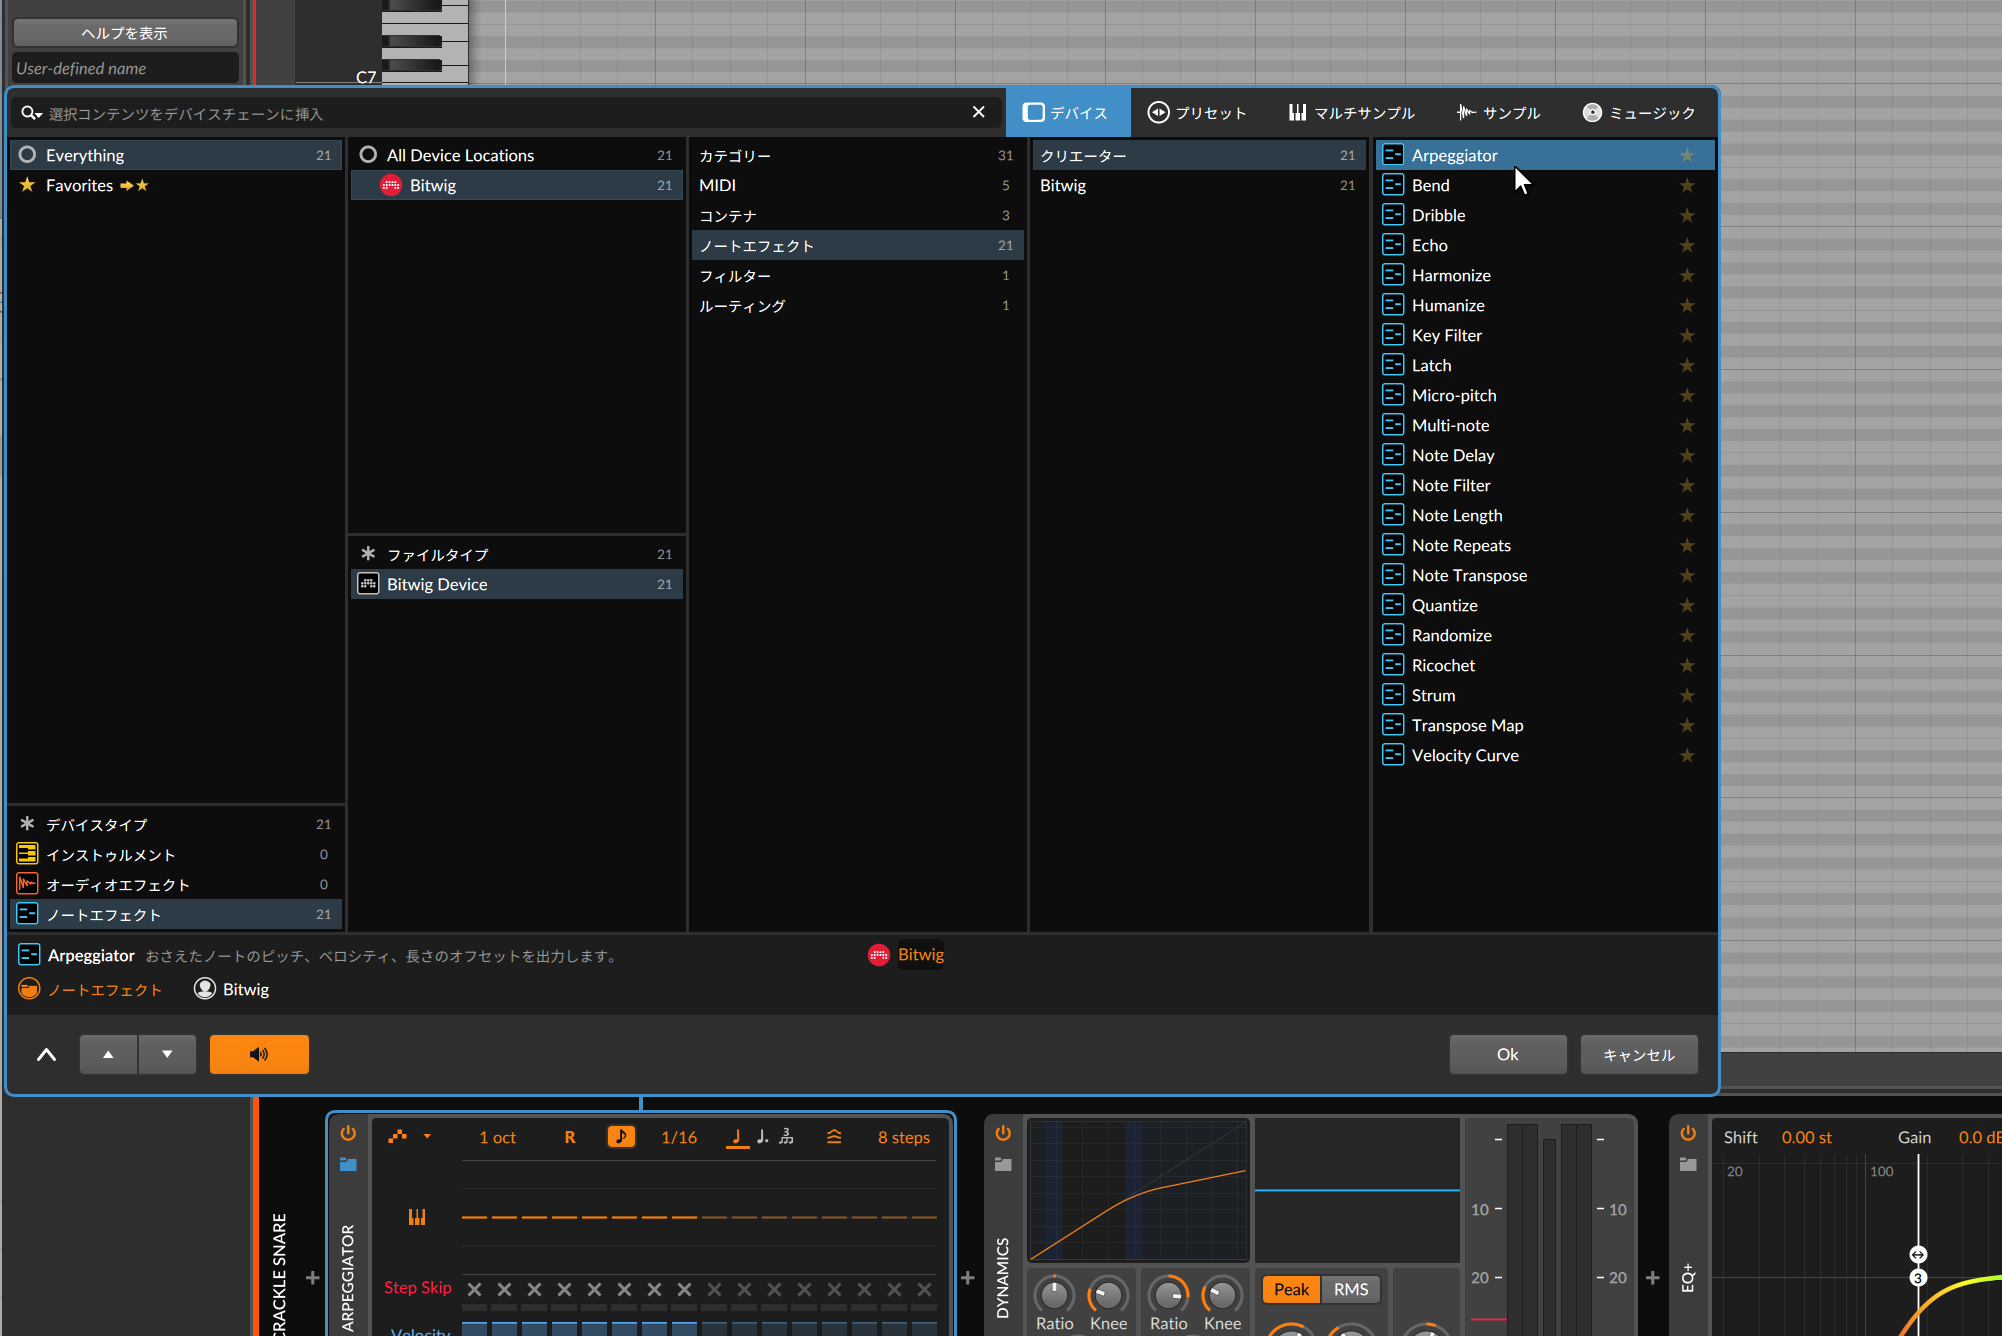Viewport: 2002px width, 1336px height.
Task: Click the audio effect device type icon
Action: pos(27,884)
